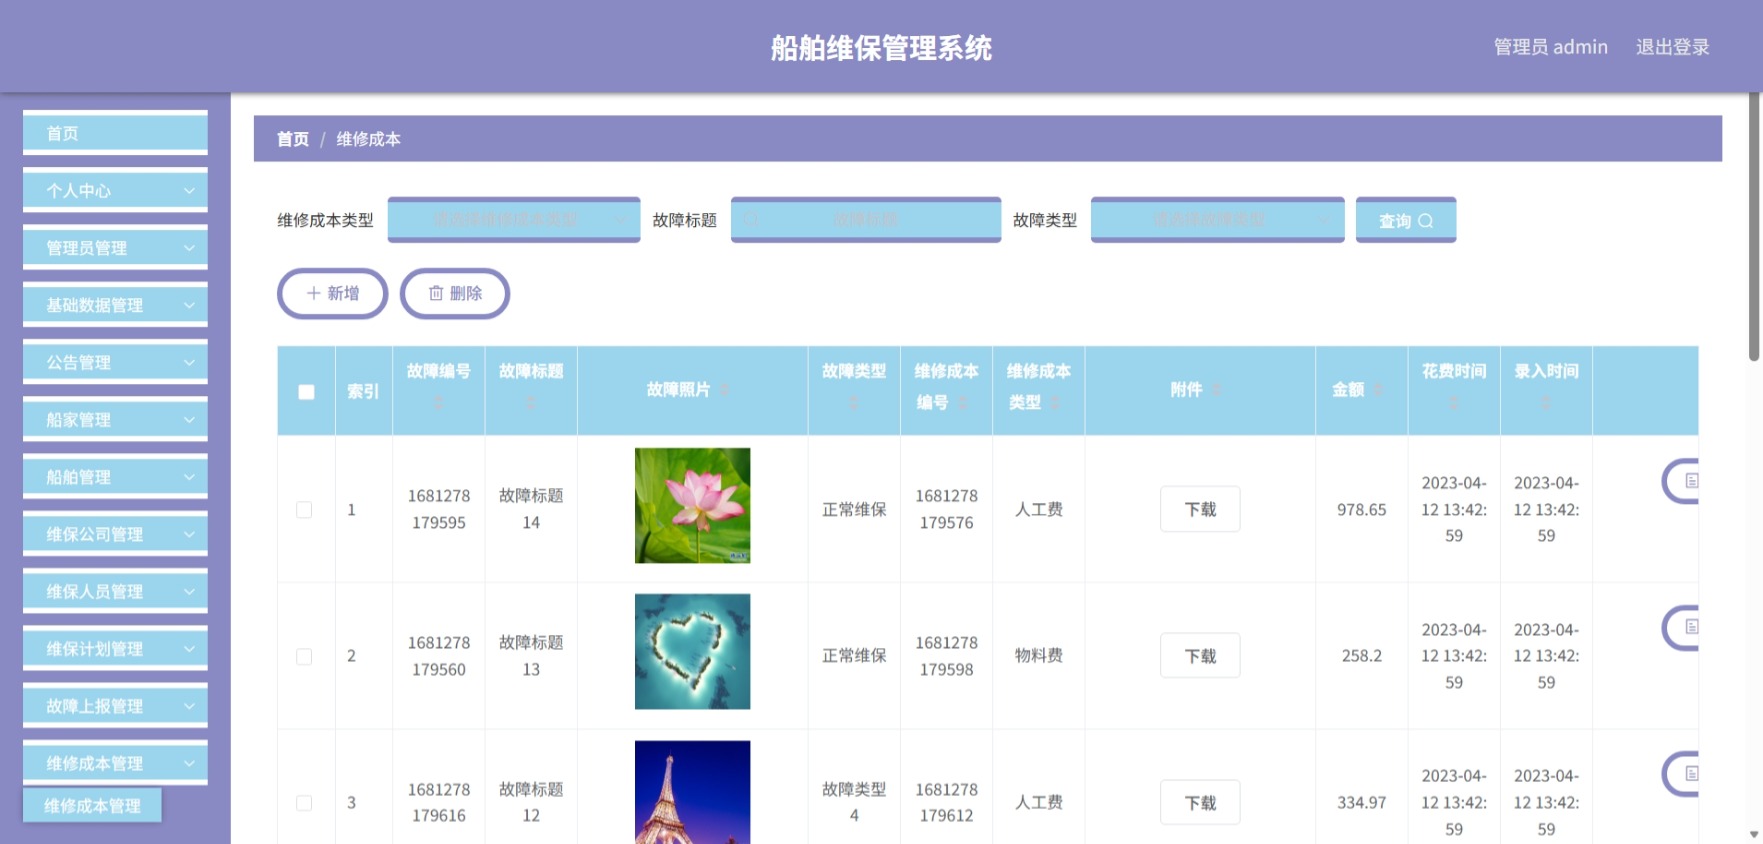Viewport: 1763px width, 844px height.
Task: Click 退出登录 to log out
Action: [x=1672, y=47]
